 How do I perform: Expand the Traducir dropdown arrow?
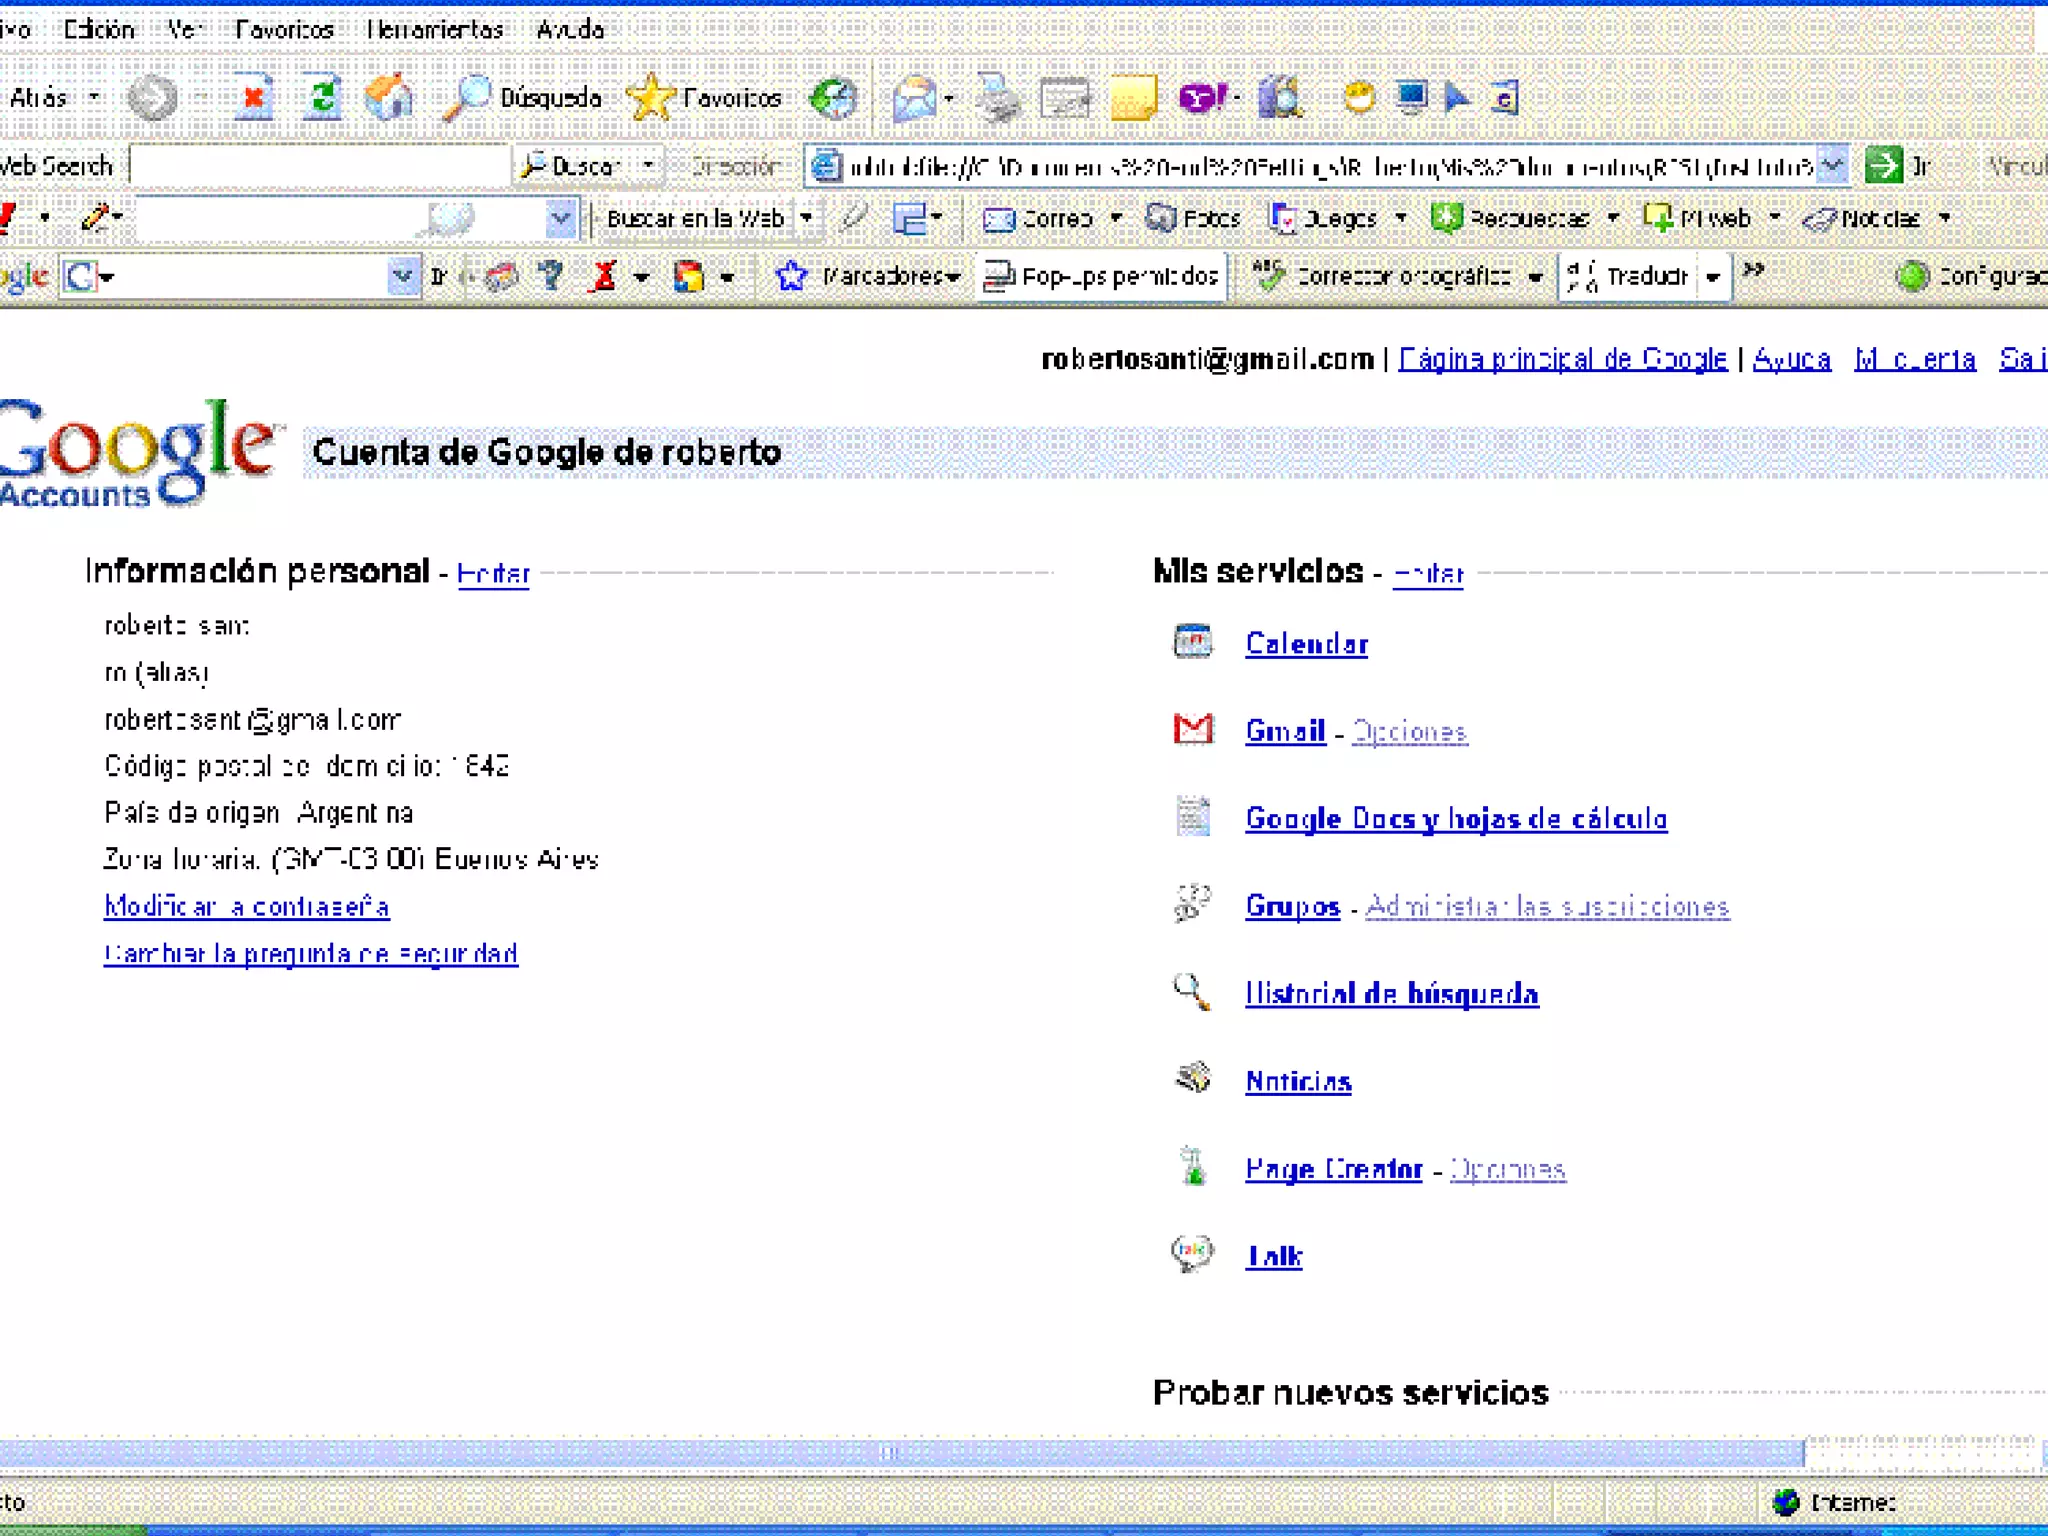(x=1713, y=277)
